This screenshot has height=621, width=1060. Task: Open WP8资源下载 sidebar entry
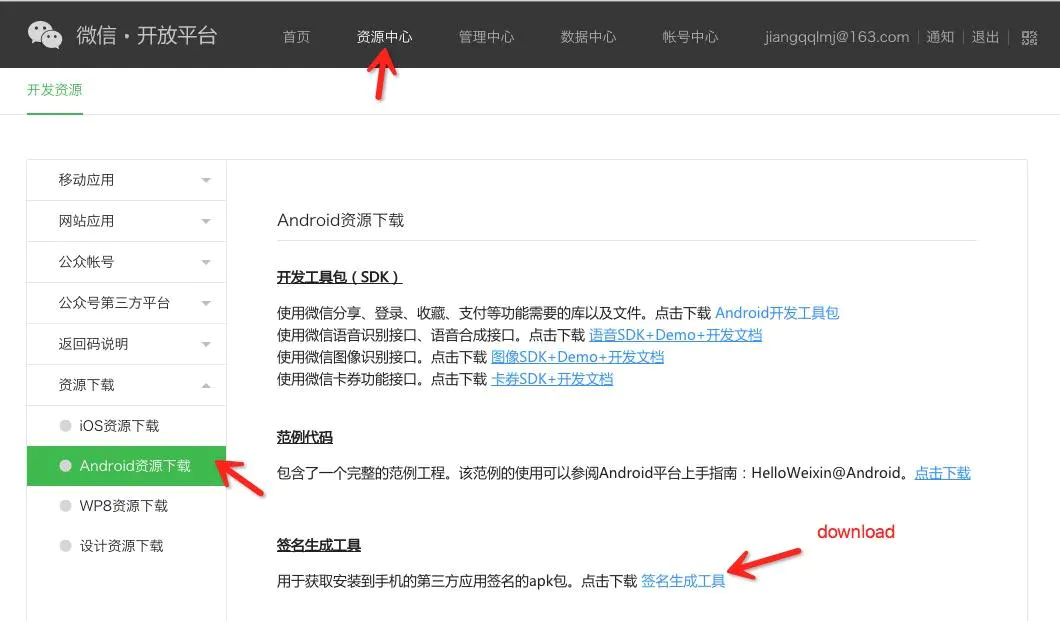tap(126, 505)
